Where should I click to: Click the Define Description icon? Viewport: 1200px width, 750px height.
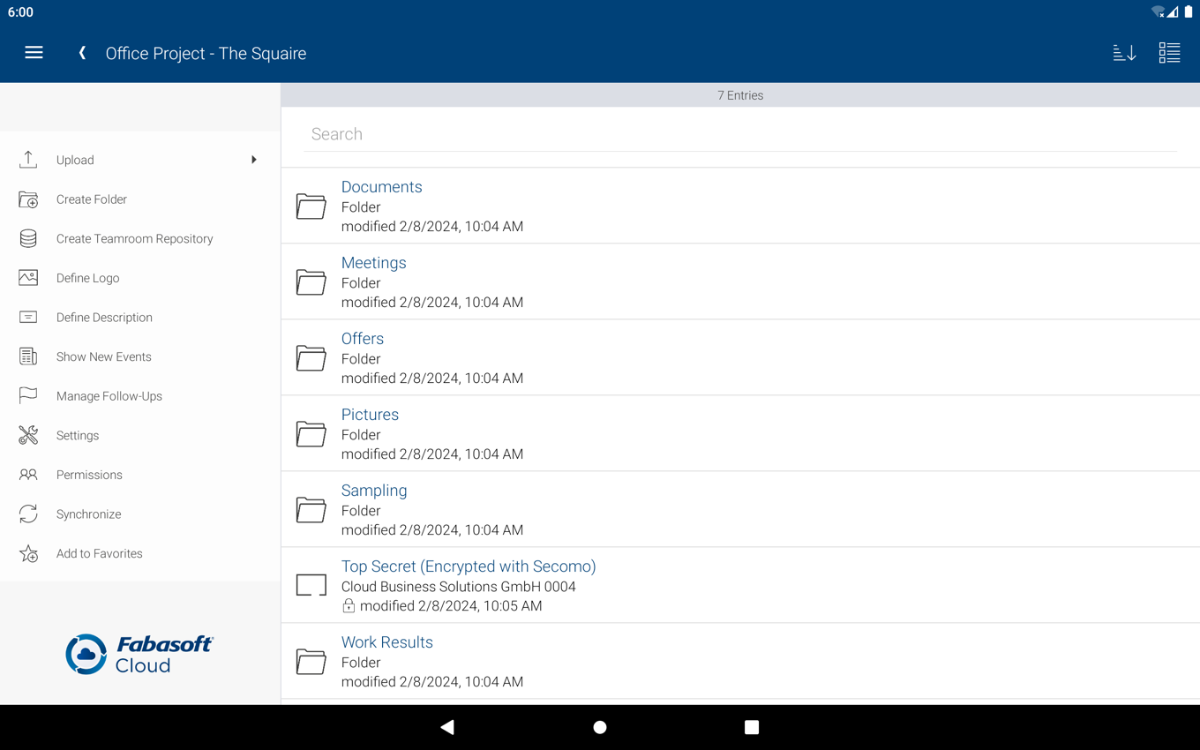(28, 317)
